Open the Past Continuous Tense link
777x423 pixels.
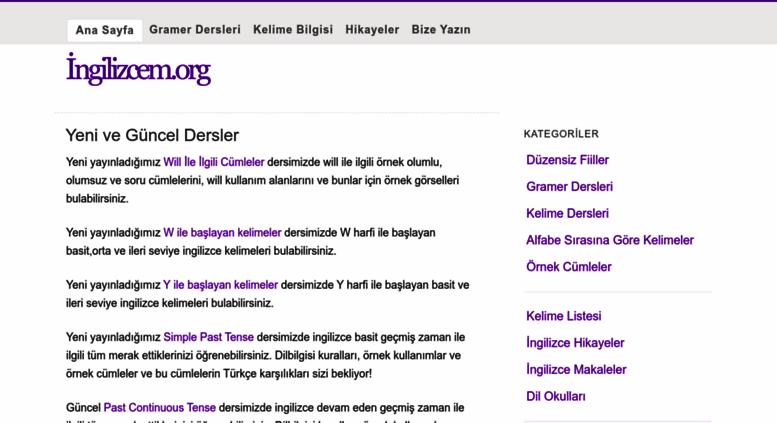click(159, 408)
